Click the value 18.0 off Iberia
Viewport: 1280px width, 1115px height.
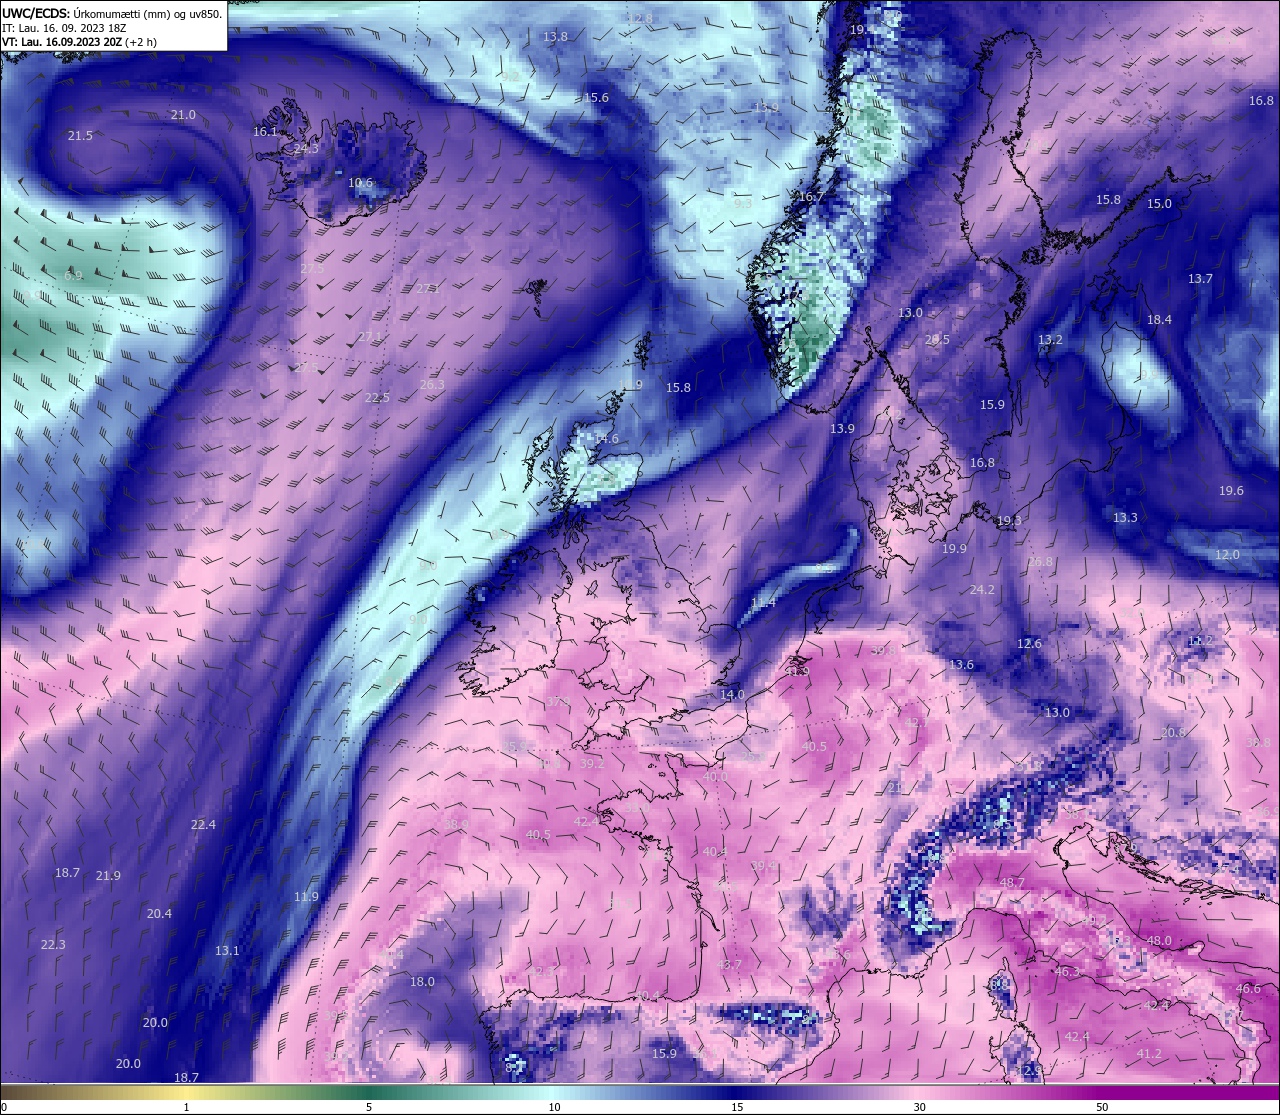click(422, 982)
